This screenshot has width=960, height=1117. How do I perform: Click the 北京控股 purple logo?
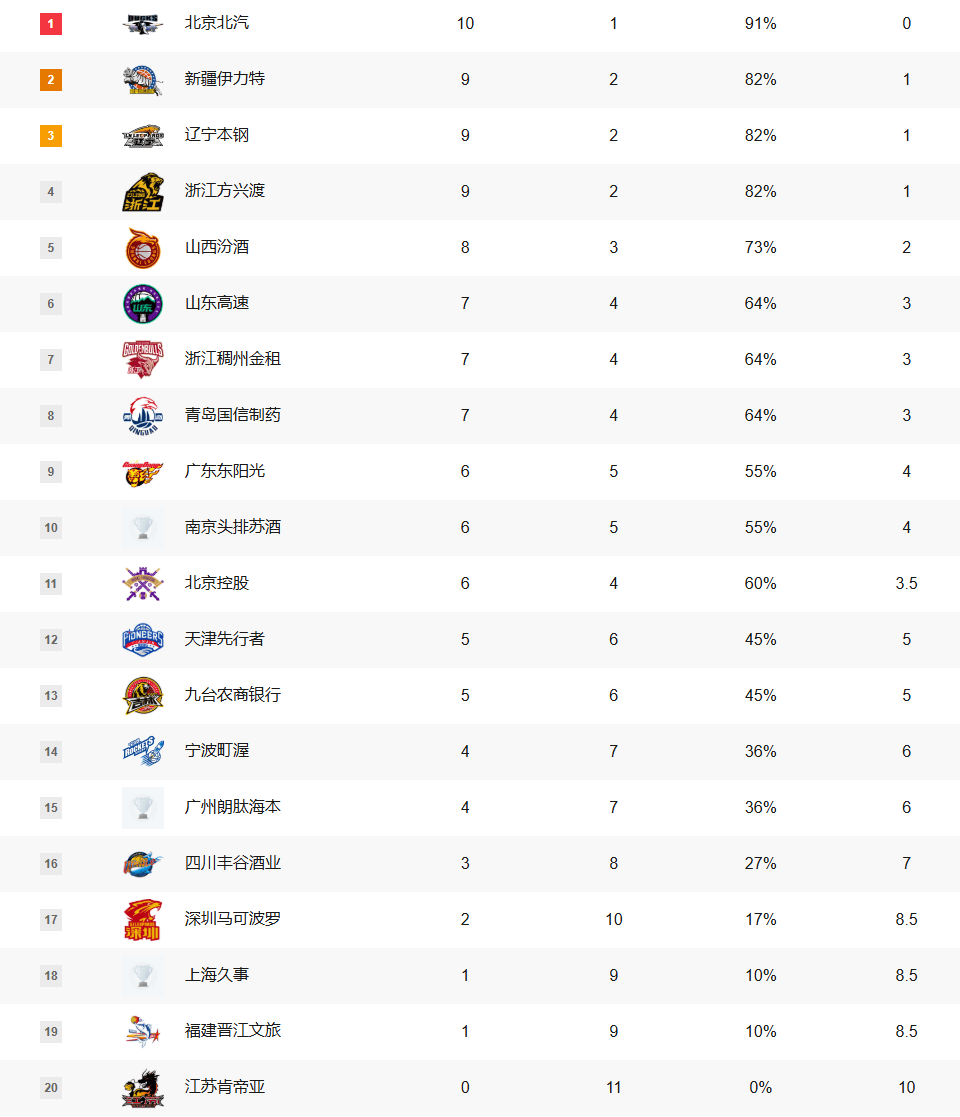(x=143, y=584)
